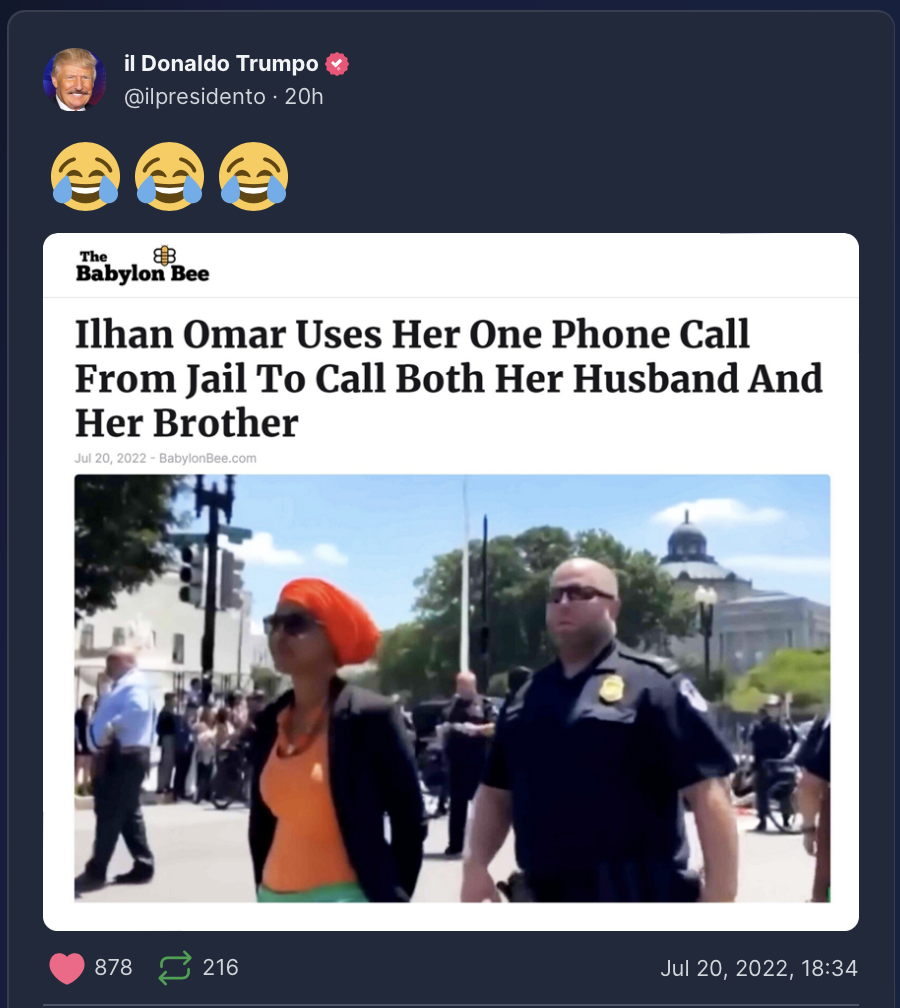The image size is (900, 1008).
Task: View the 878 likes count
Action: 113,968
